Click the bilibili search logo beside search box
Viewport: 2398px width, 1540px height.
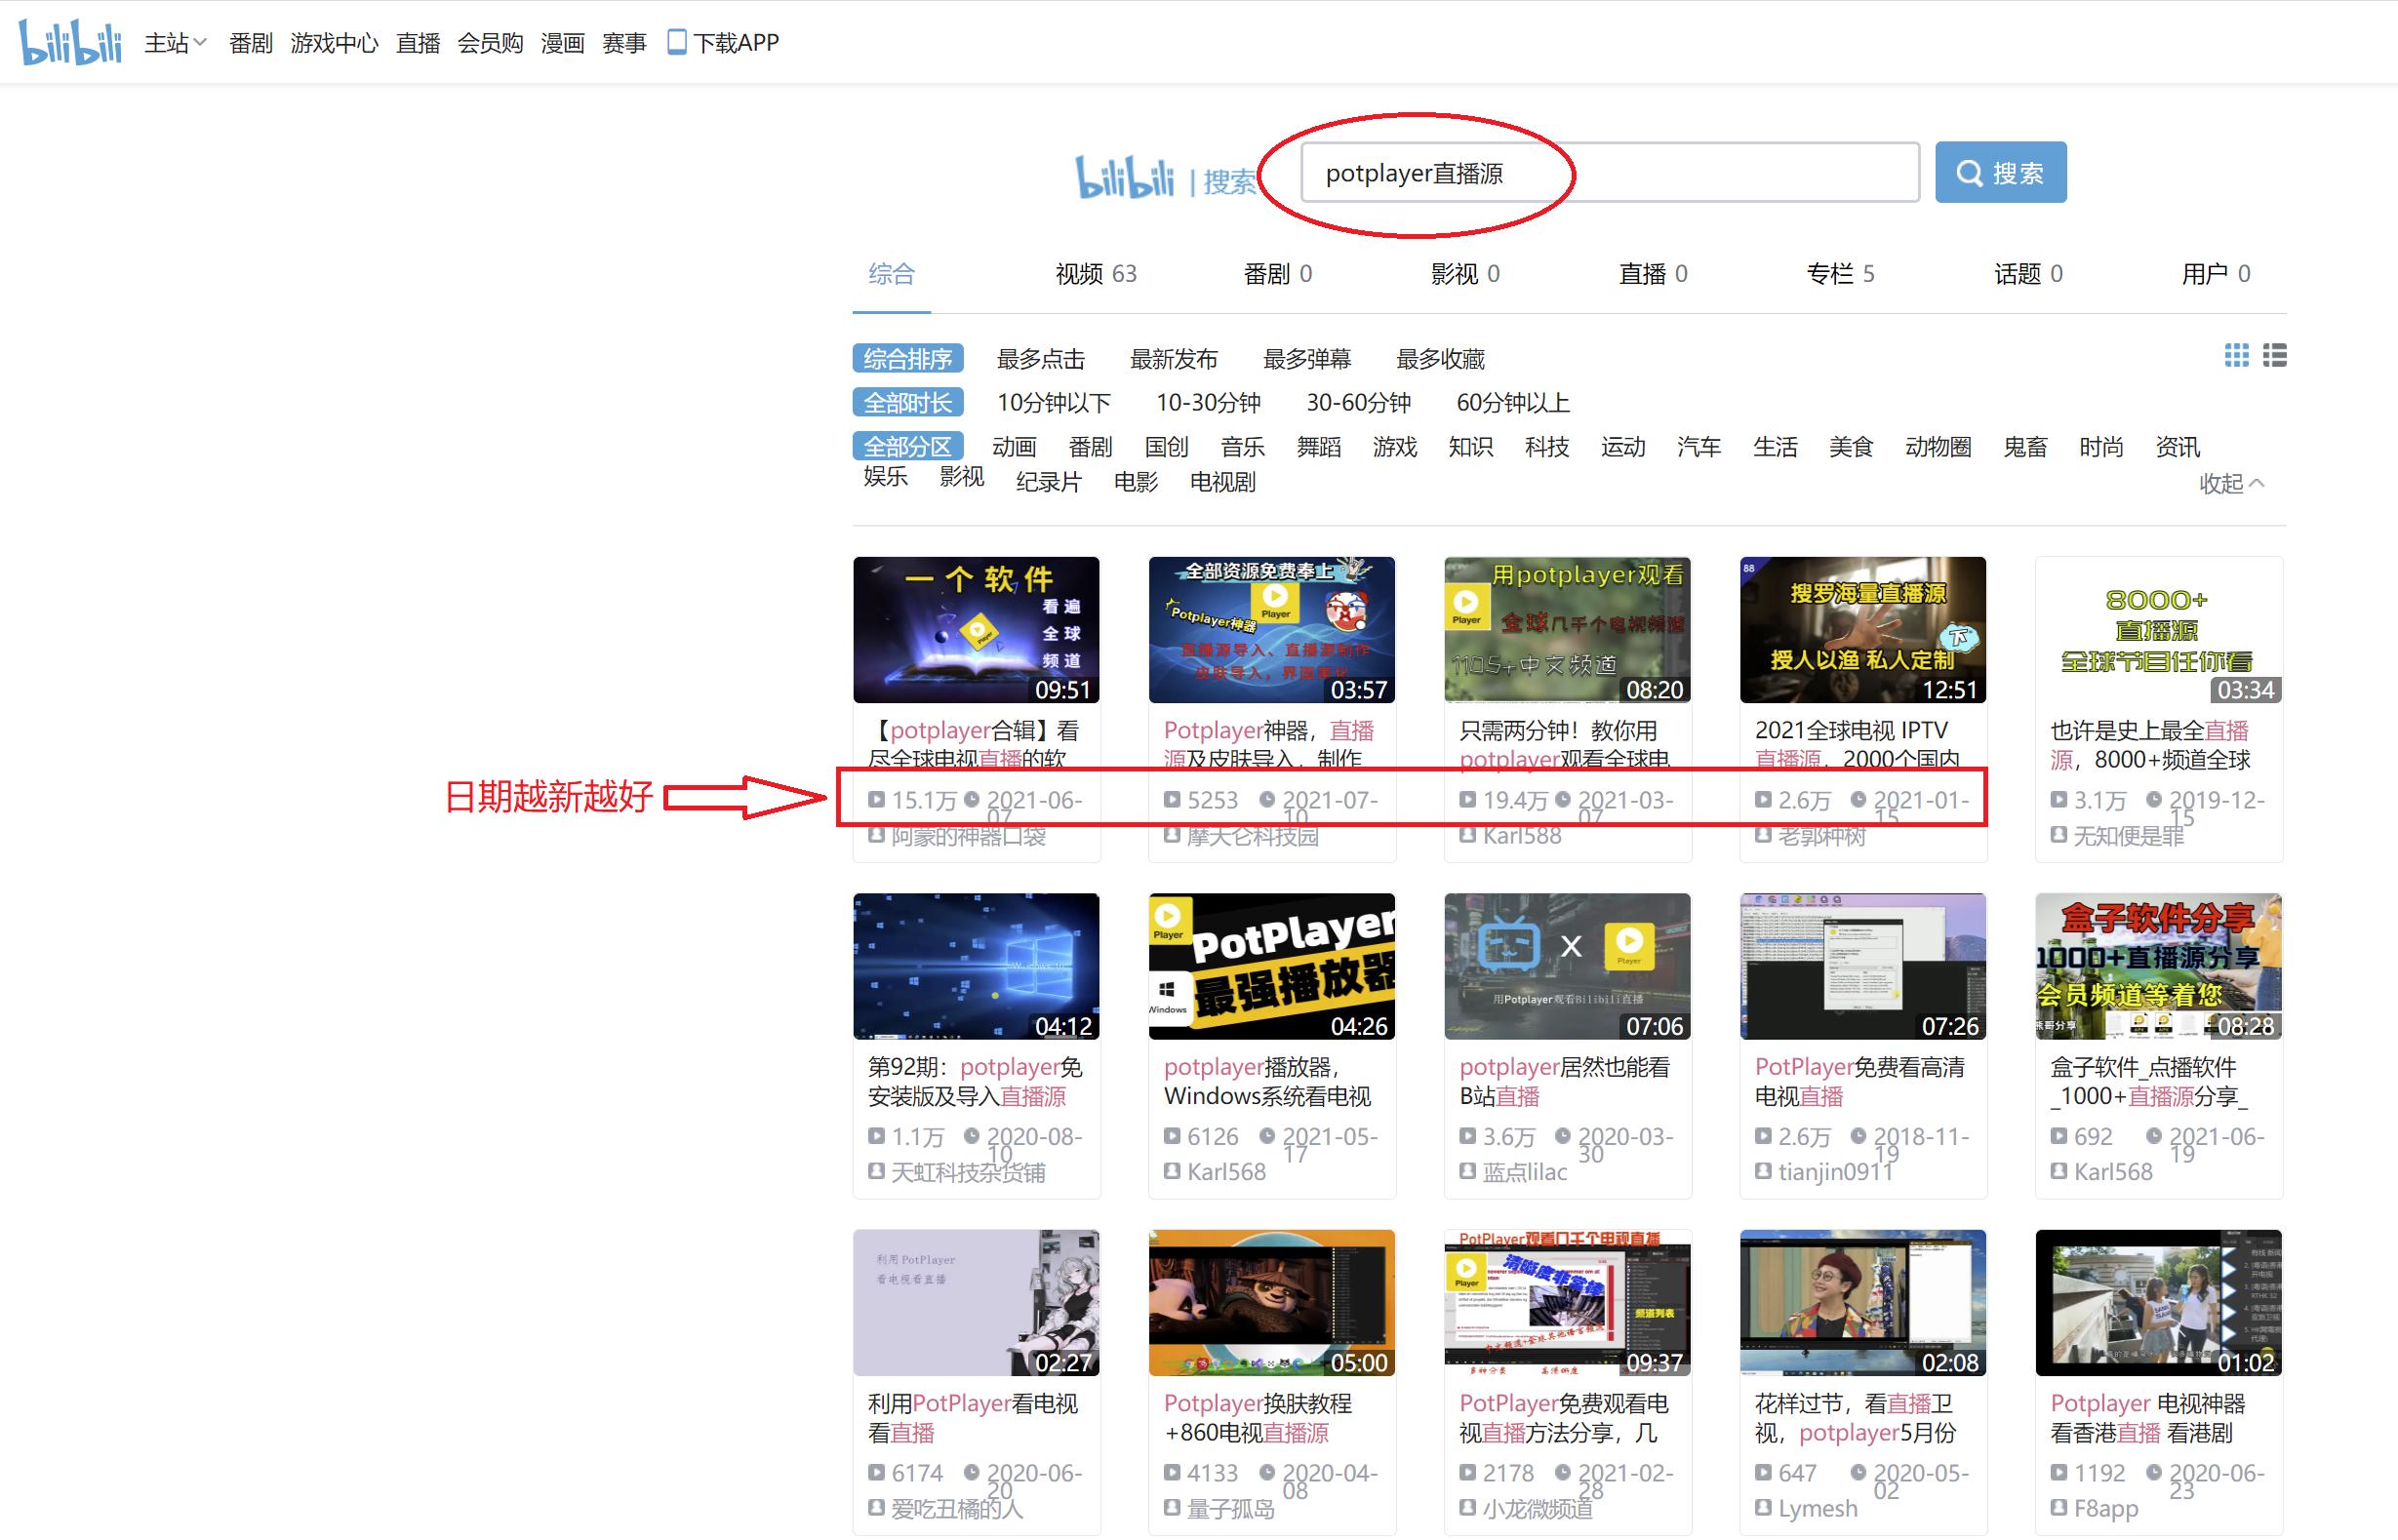tap(1124, 178)
